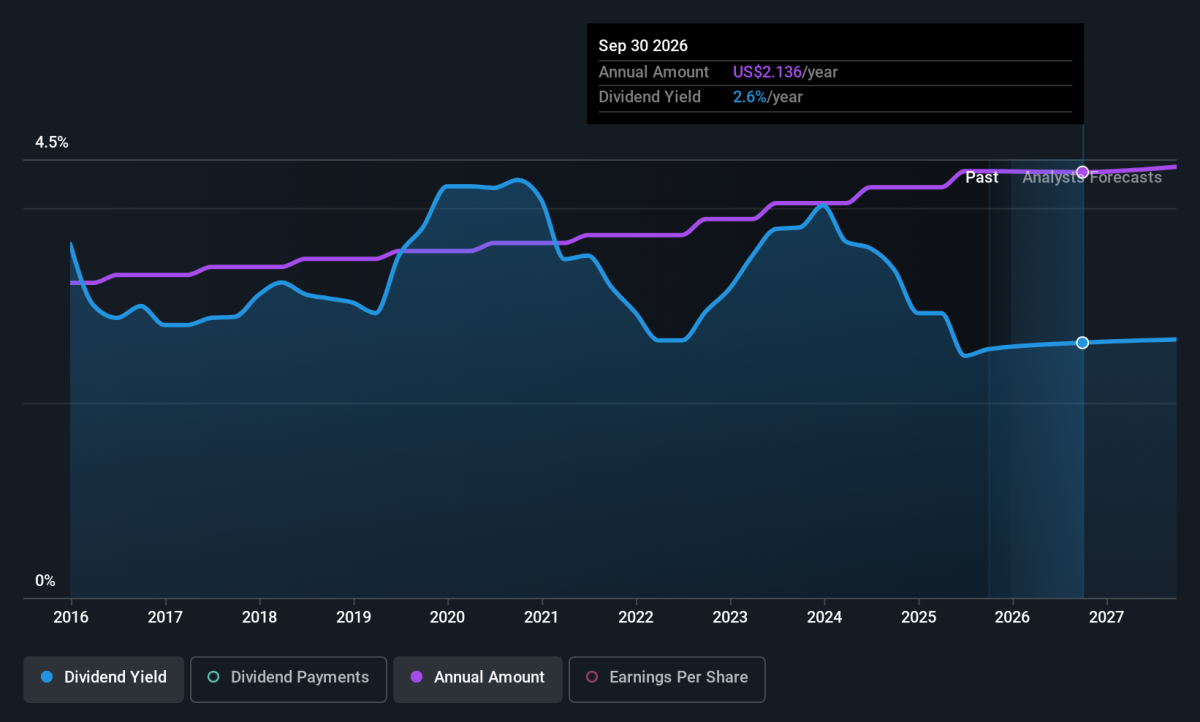Select the 2016 year on the x-axis
The height and width of the screenshot is (722, 1200).
[x=71, y=617]
